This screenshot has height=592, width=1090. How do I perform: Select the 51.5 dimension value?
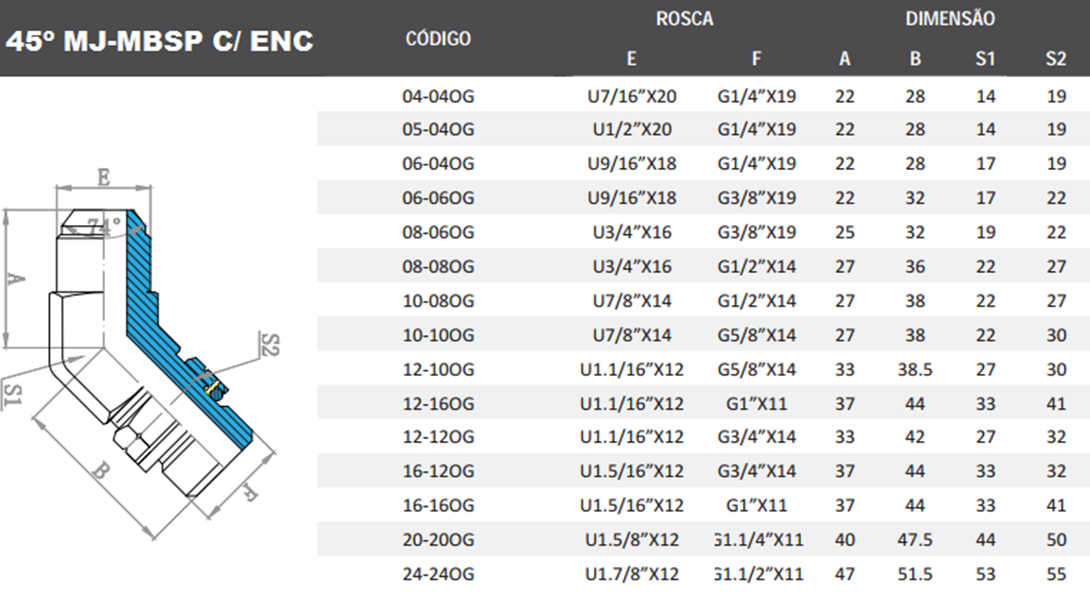[x=915, y=574]
